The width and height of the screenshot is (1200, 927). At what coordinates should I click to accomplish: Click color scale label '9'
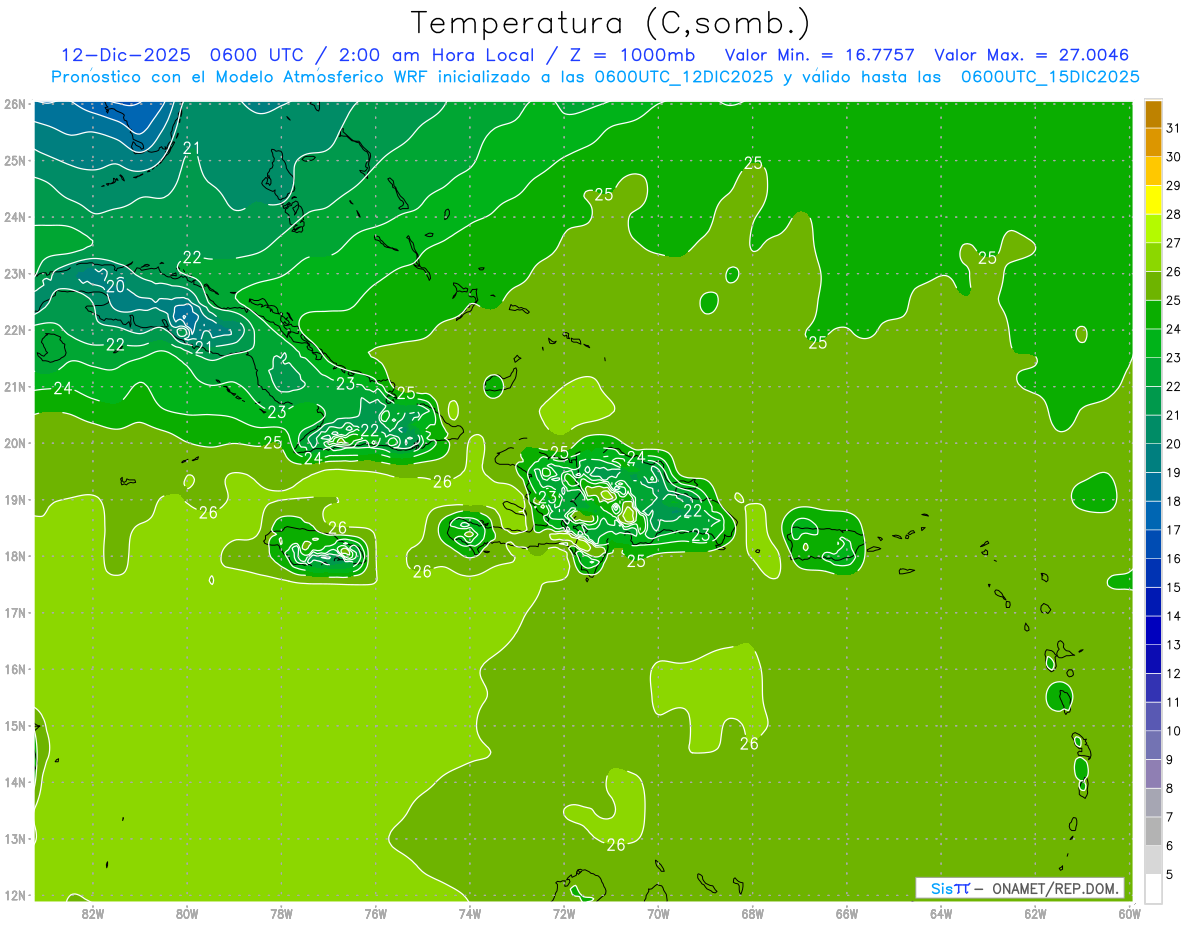pos(1170,760)
